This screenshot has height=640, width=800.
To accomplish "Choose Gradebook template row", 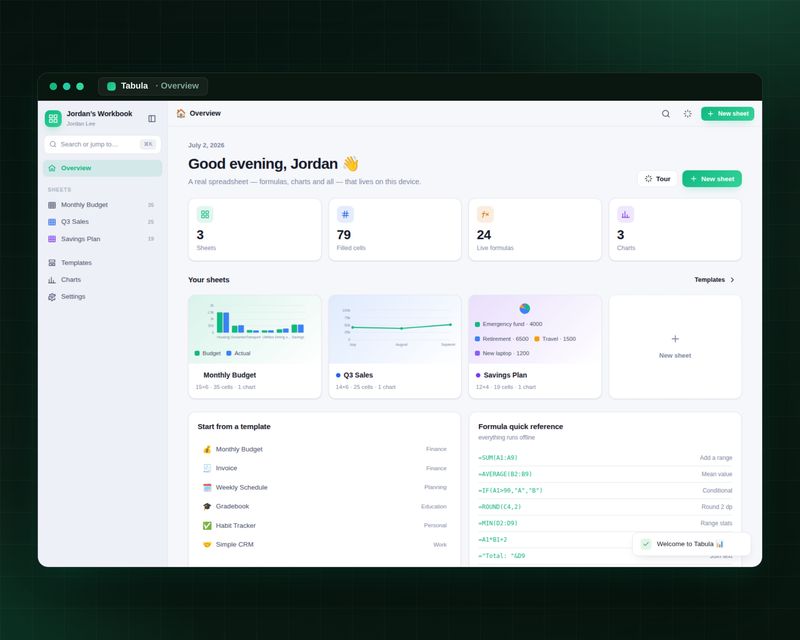I will [324, 506].
